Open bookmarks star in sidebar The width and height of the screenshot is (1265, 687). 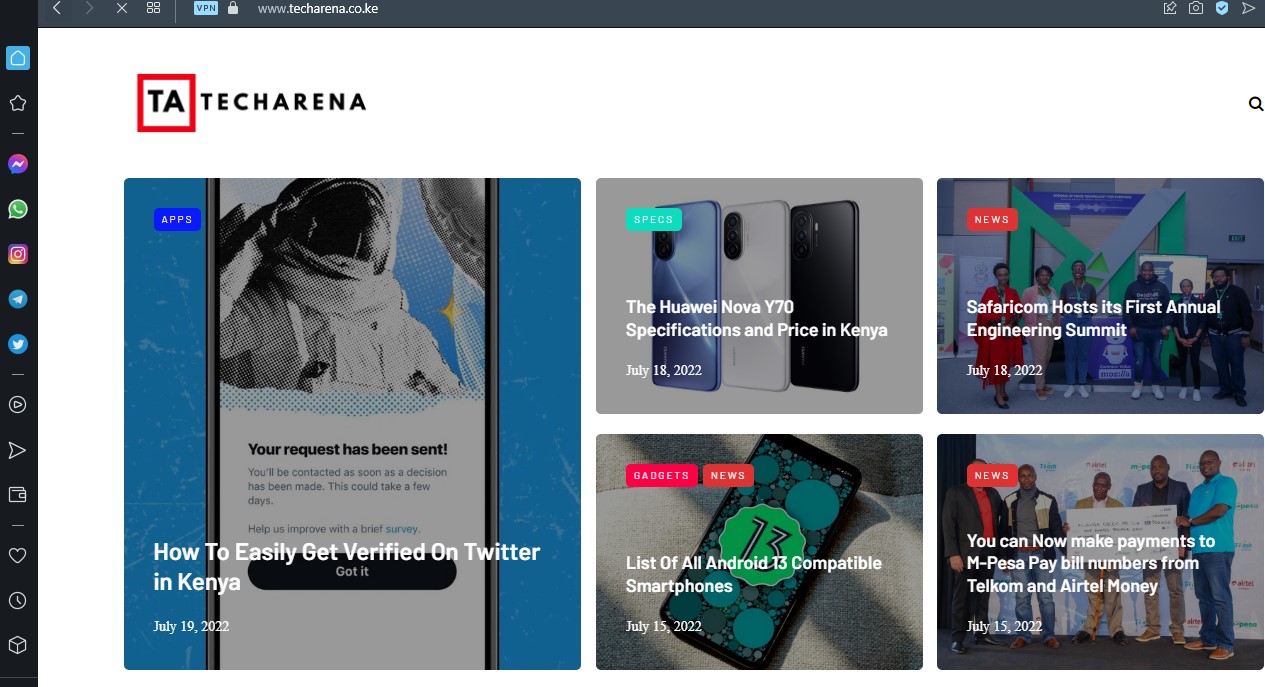pos(17,103)
